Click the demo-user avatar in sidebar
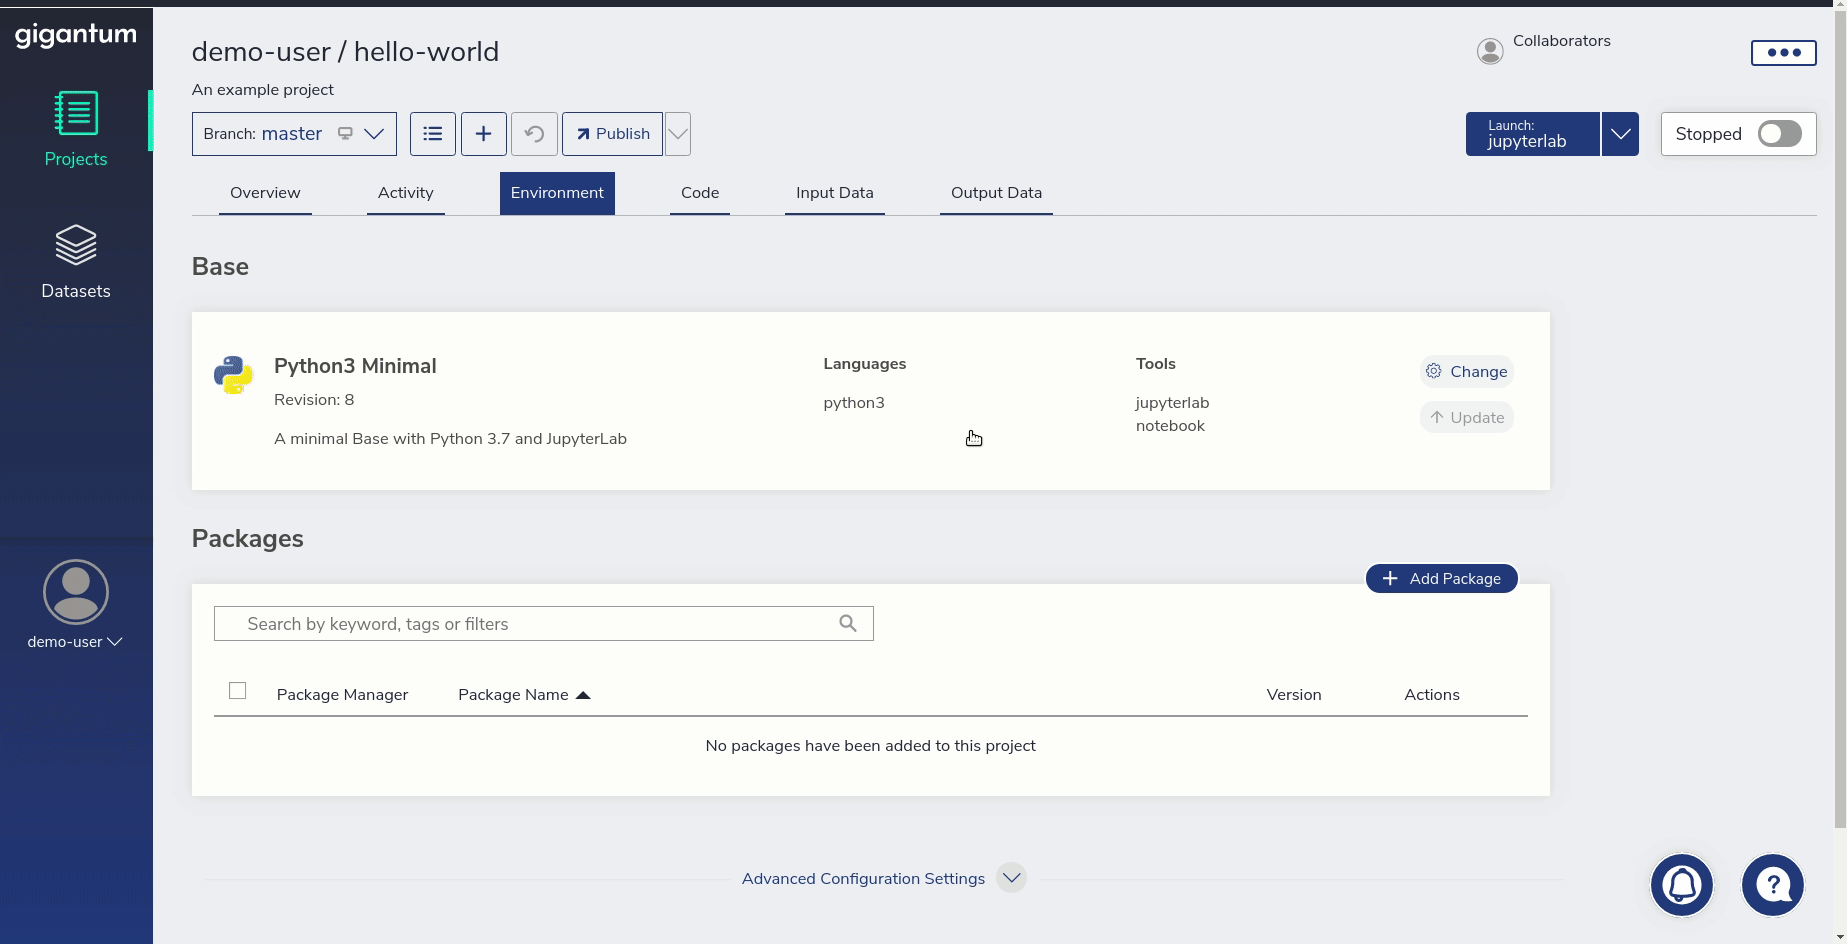The image size is (1847, 944). click(76, 592)
